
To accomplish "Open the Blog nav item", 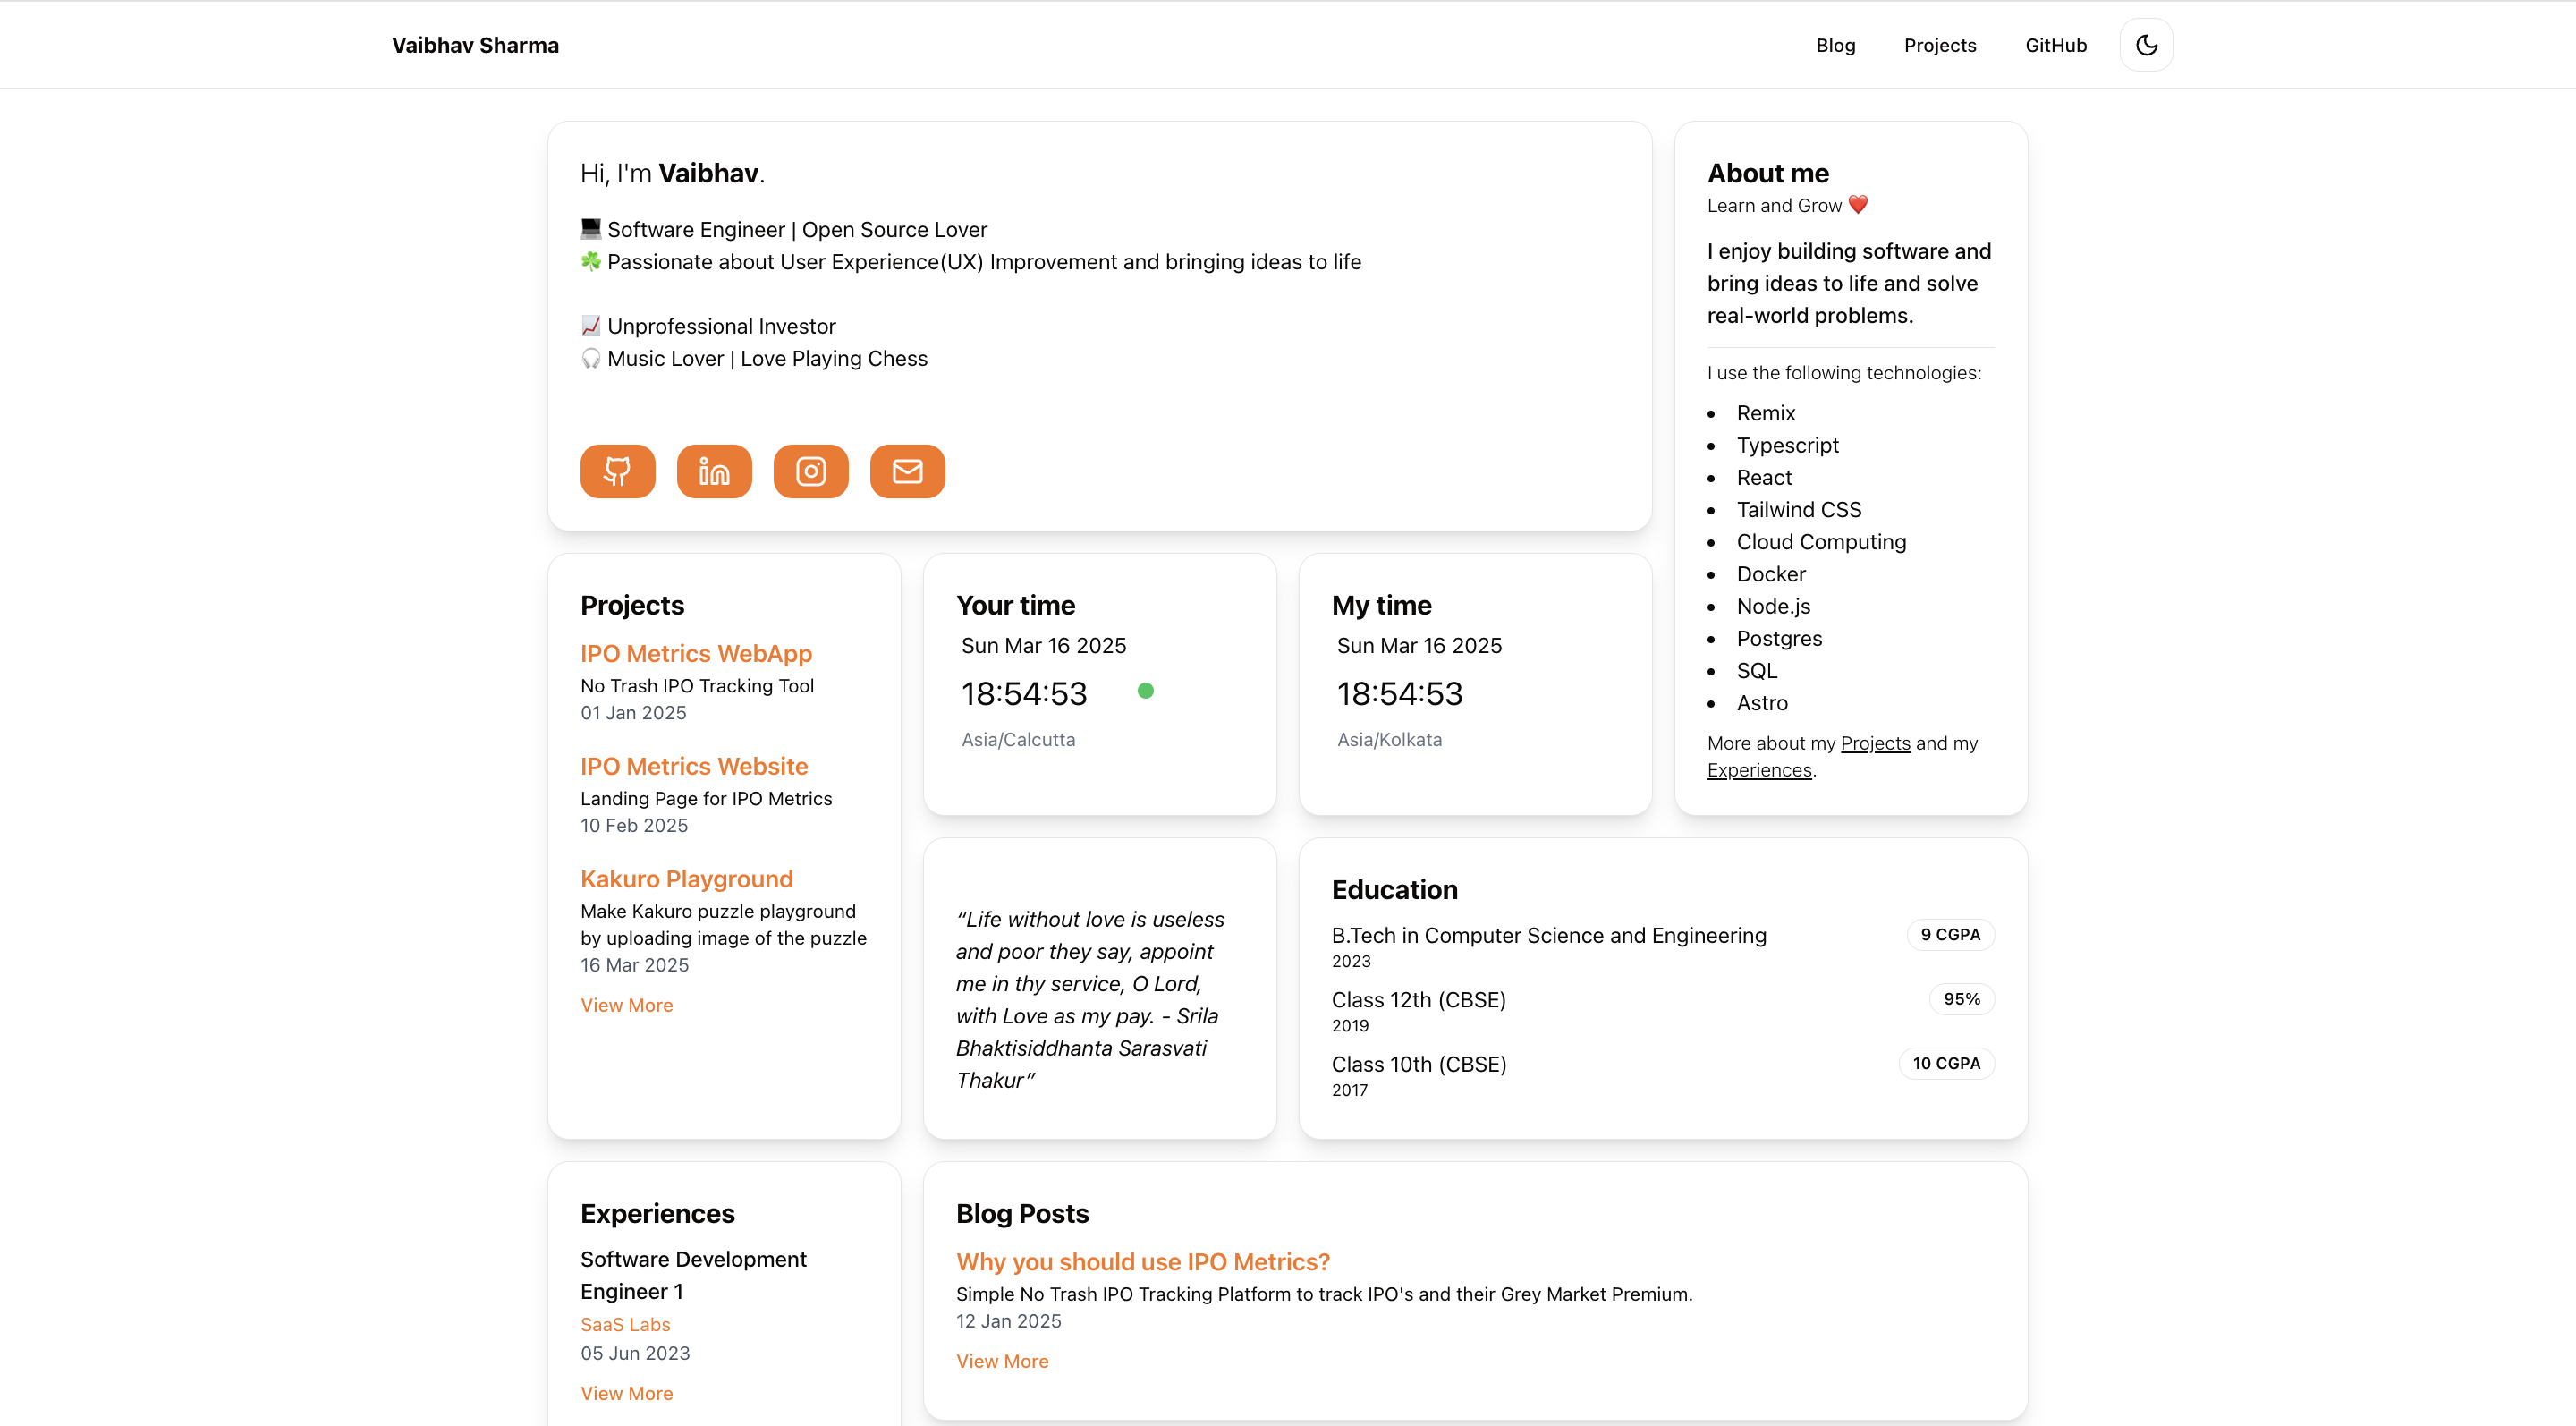I will pyautogui.click(x=1835, y=45).
